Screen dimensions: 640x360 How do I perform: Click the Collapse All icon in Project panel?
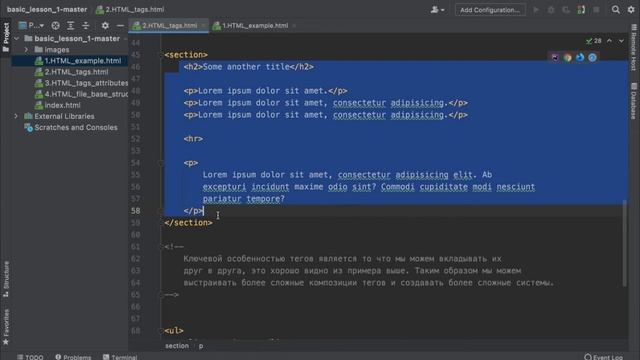86,26
